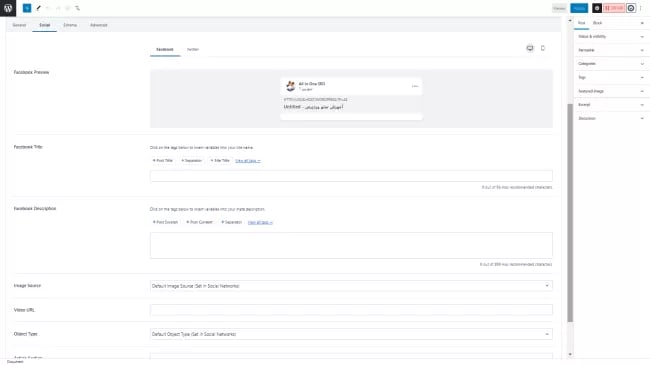Open View all tags link for Facebook Title
650x365 pixels.
tap(247, 161)
